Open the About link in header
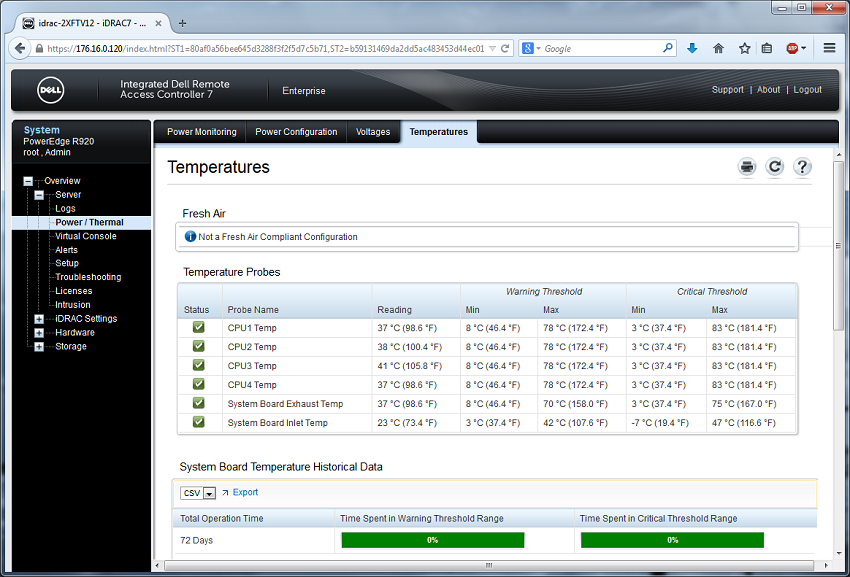Screen dimensions: 850x577 (x=768, y=89)
